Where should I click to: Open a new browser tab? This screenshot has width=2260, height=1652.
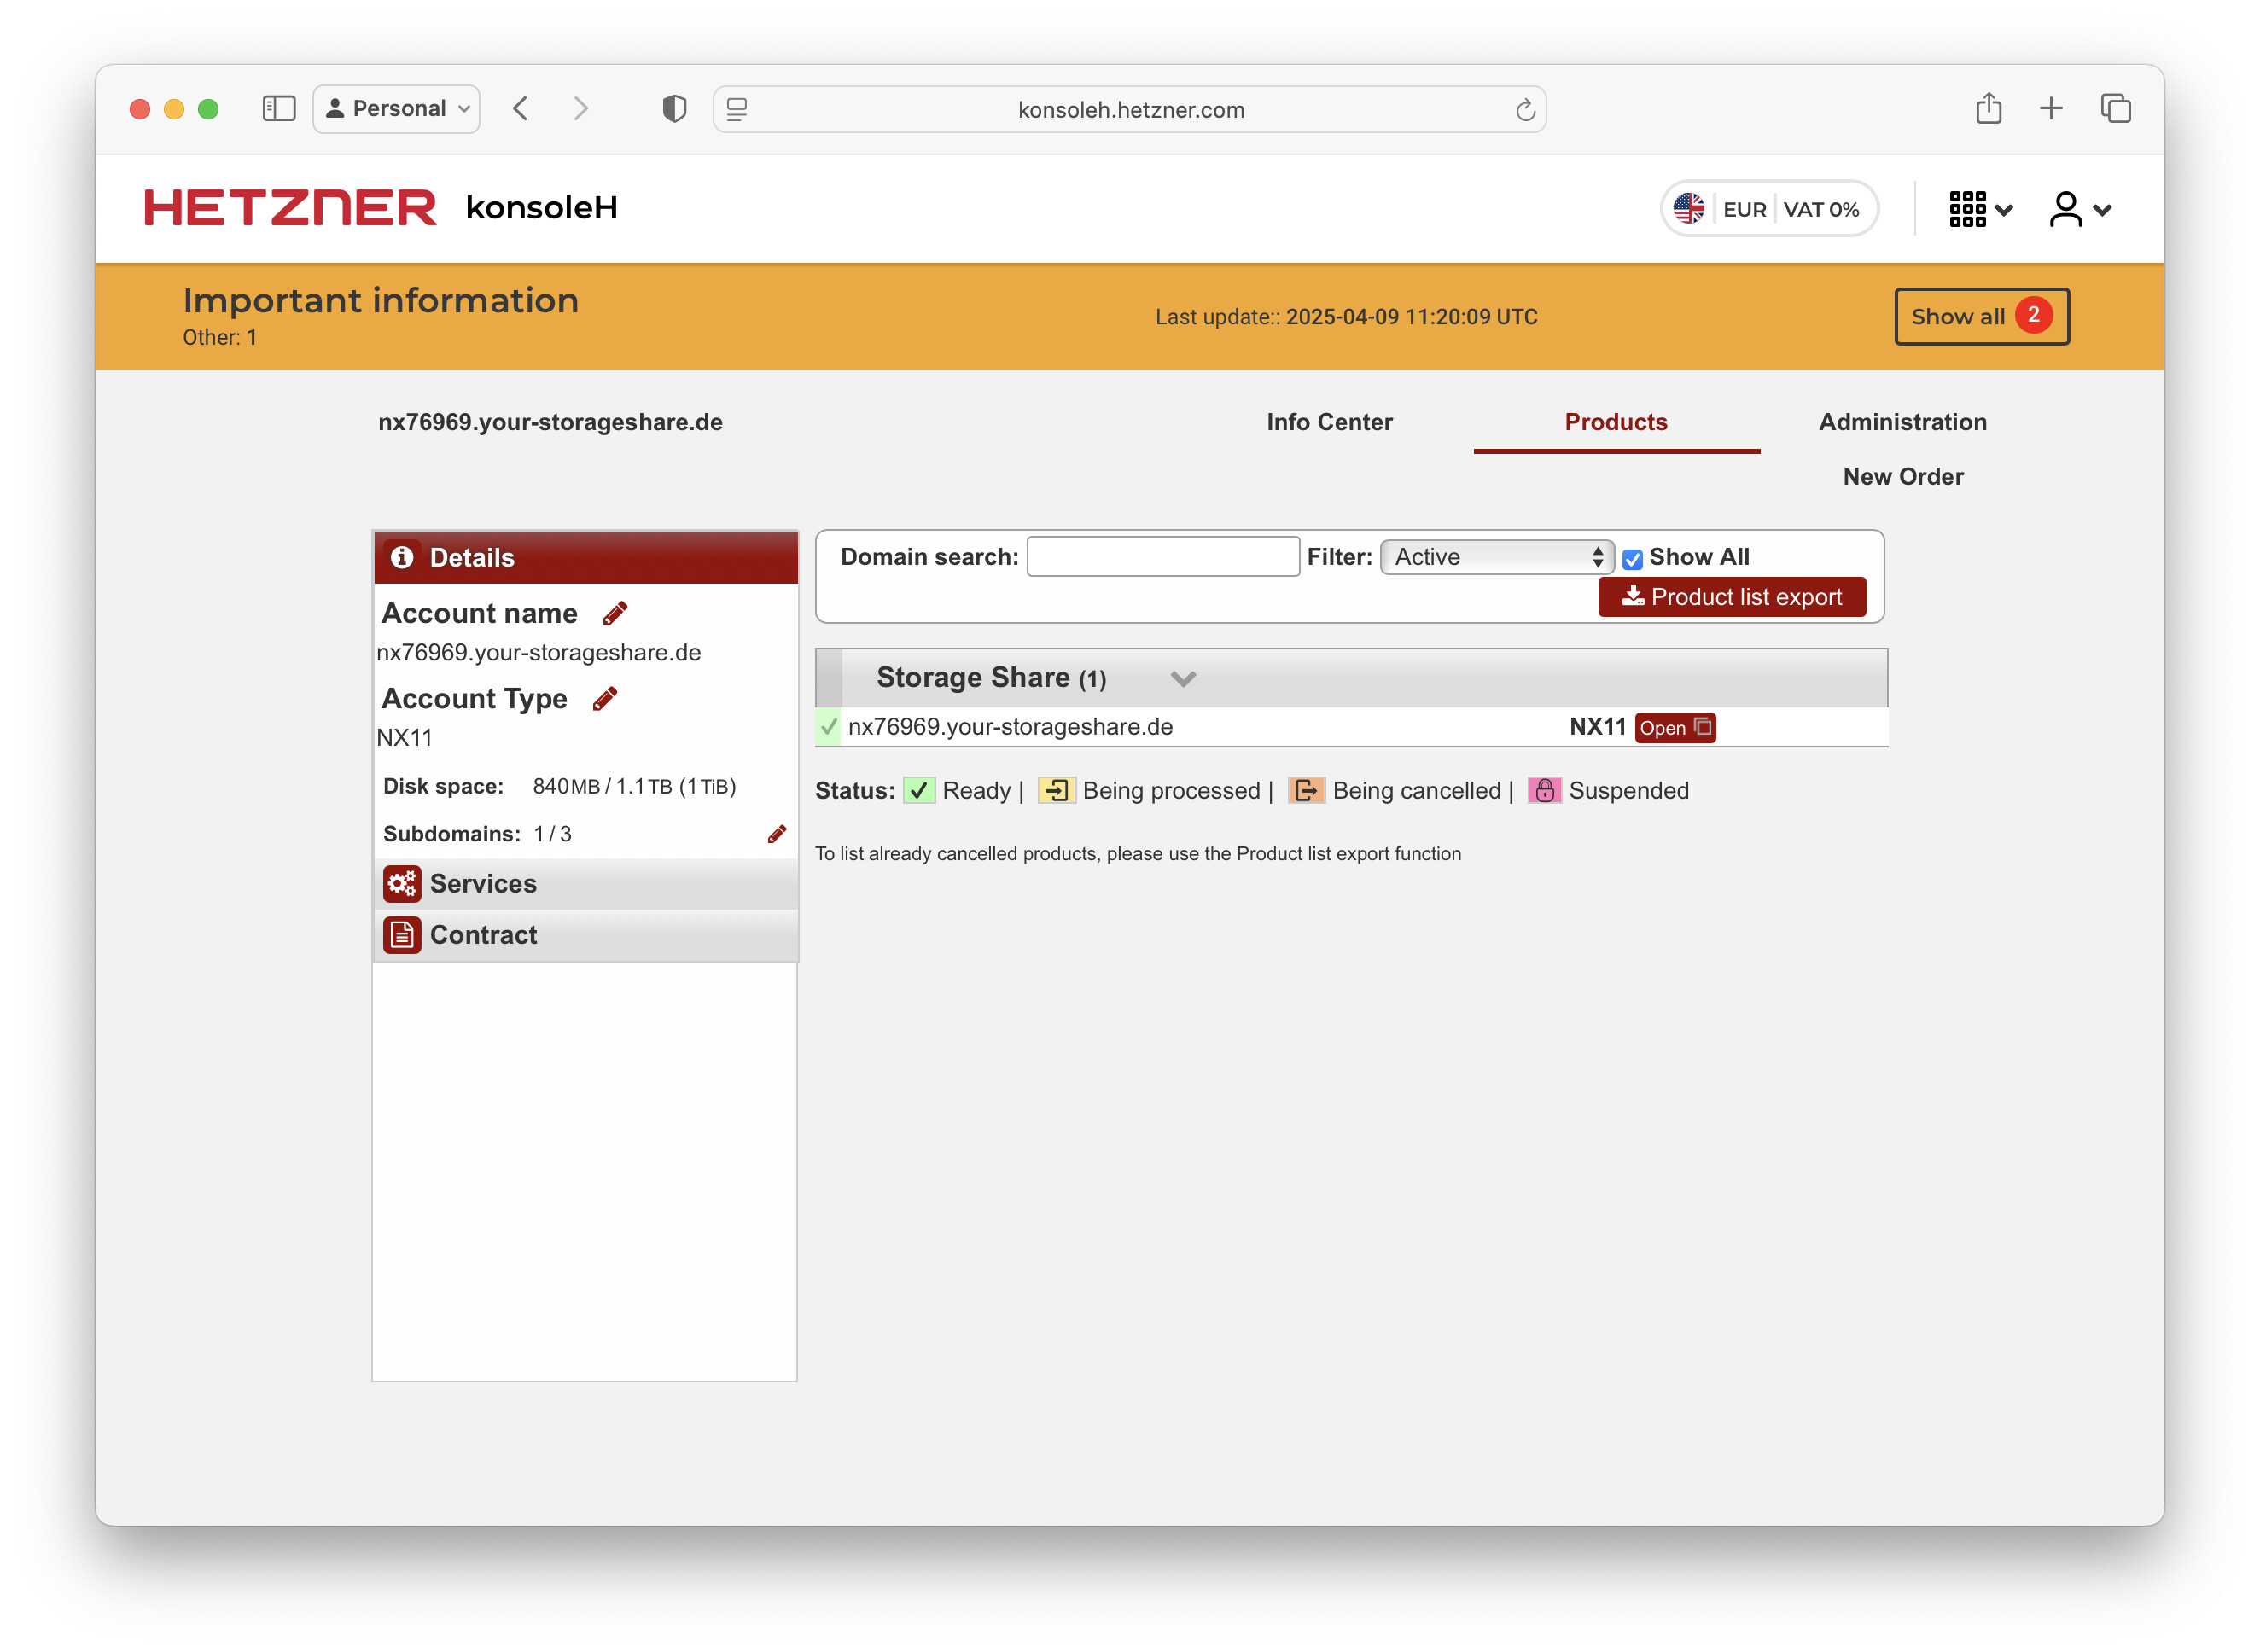click(x=2051, y=108)
